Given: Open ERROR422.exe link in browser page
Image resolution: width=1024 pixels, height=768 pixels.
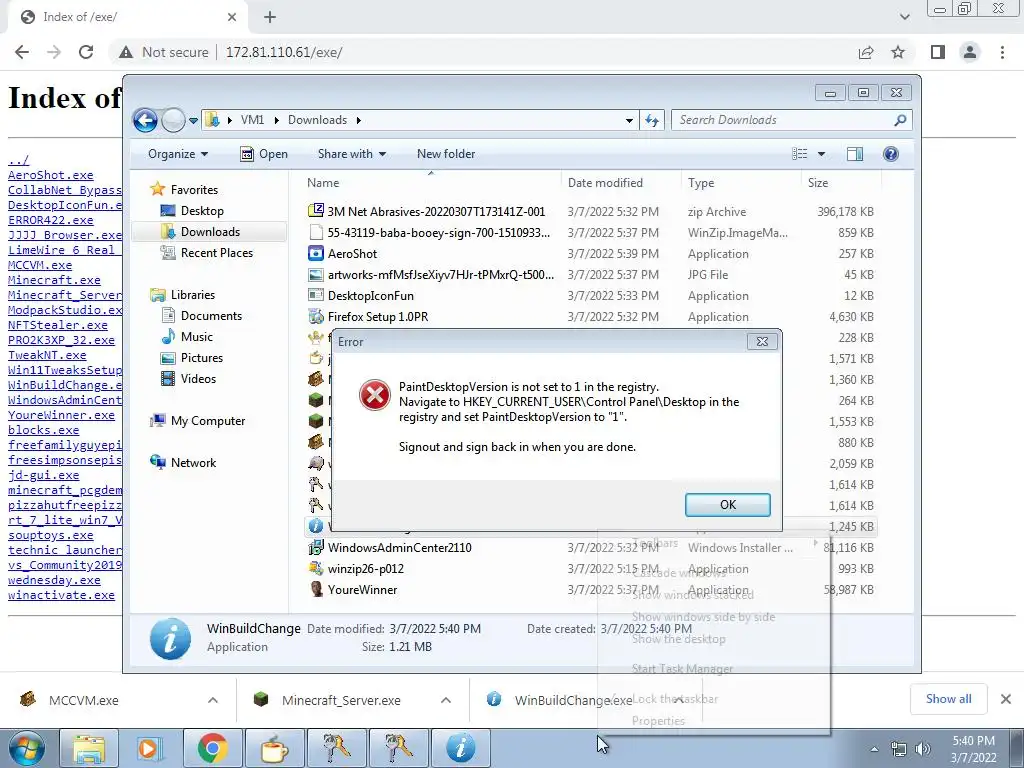Looking at the screenshot, I should click(51, 220).
